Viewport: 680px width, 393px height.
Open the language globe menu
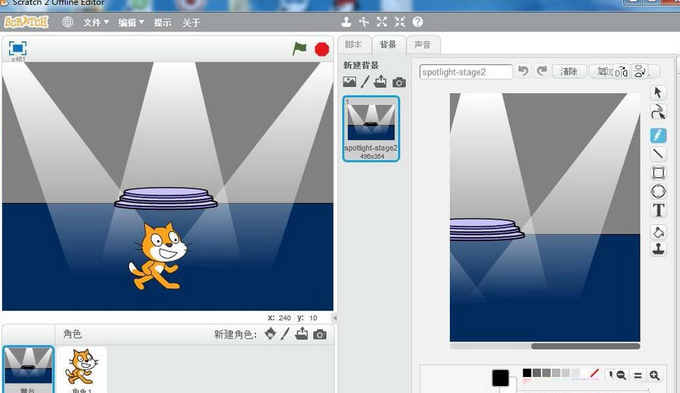point(67,22)
